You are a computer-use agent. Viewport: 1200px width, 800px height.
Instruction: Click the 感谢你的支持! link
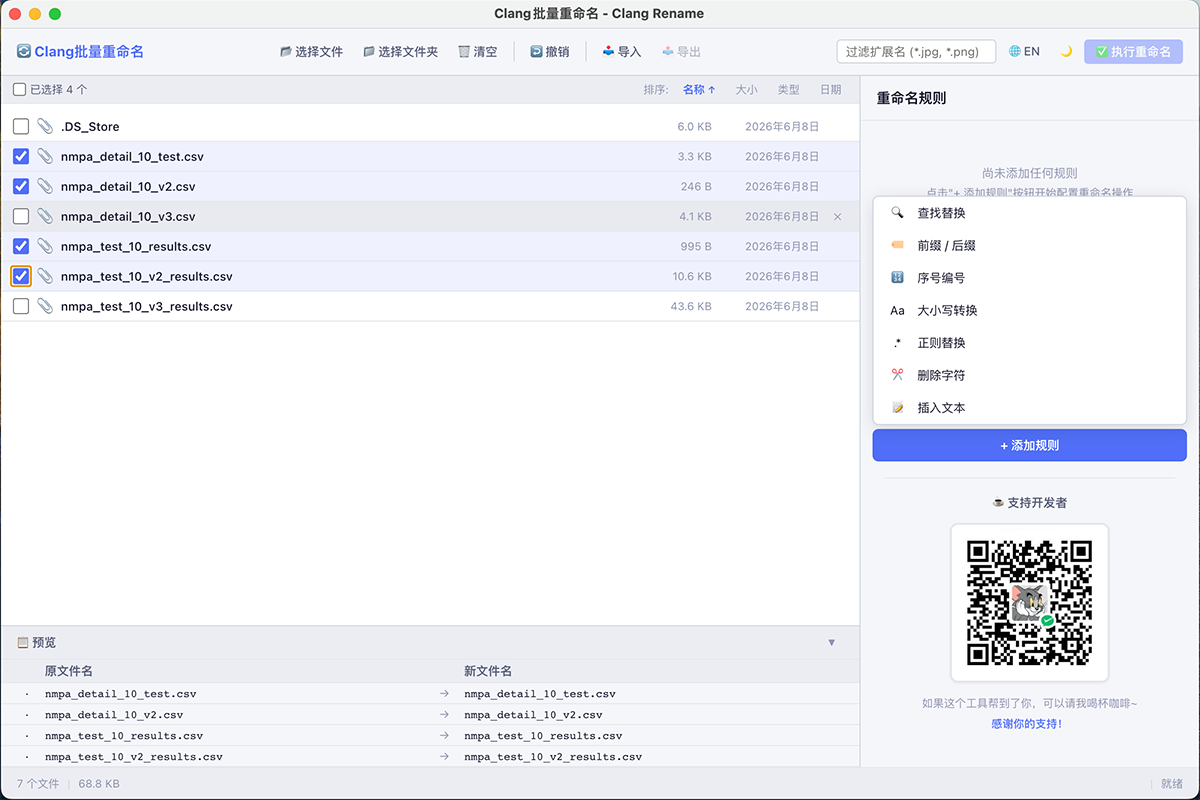coord(1027,723)
